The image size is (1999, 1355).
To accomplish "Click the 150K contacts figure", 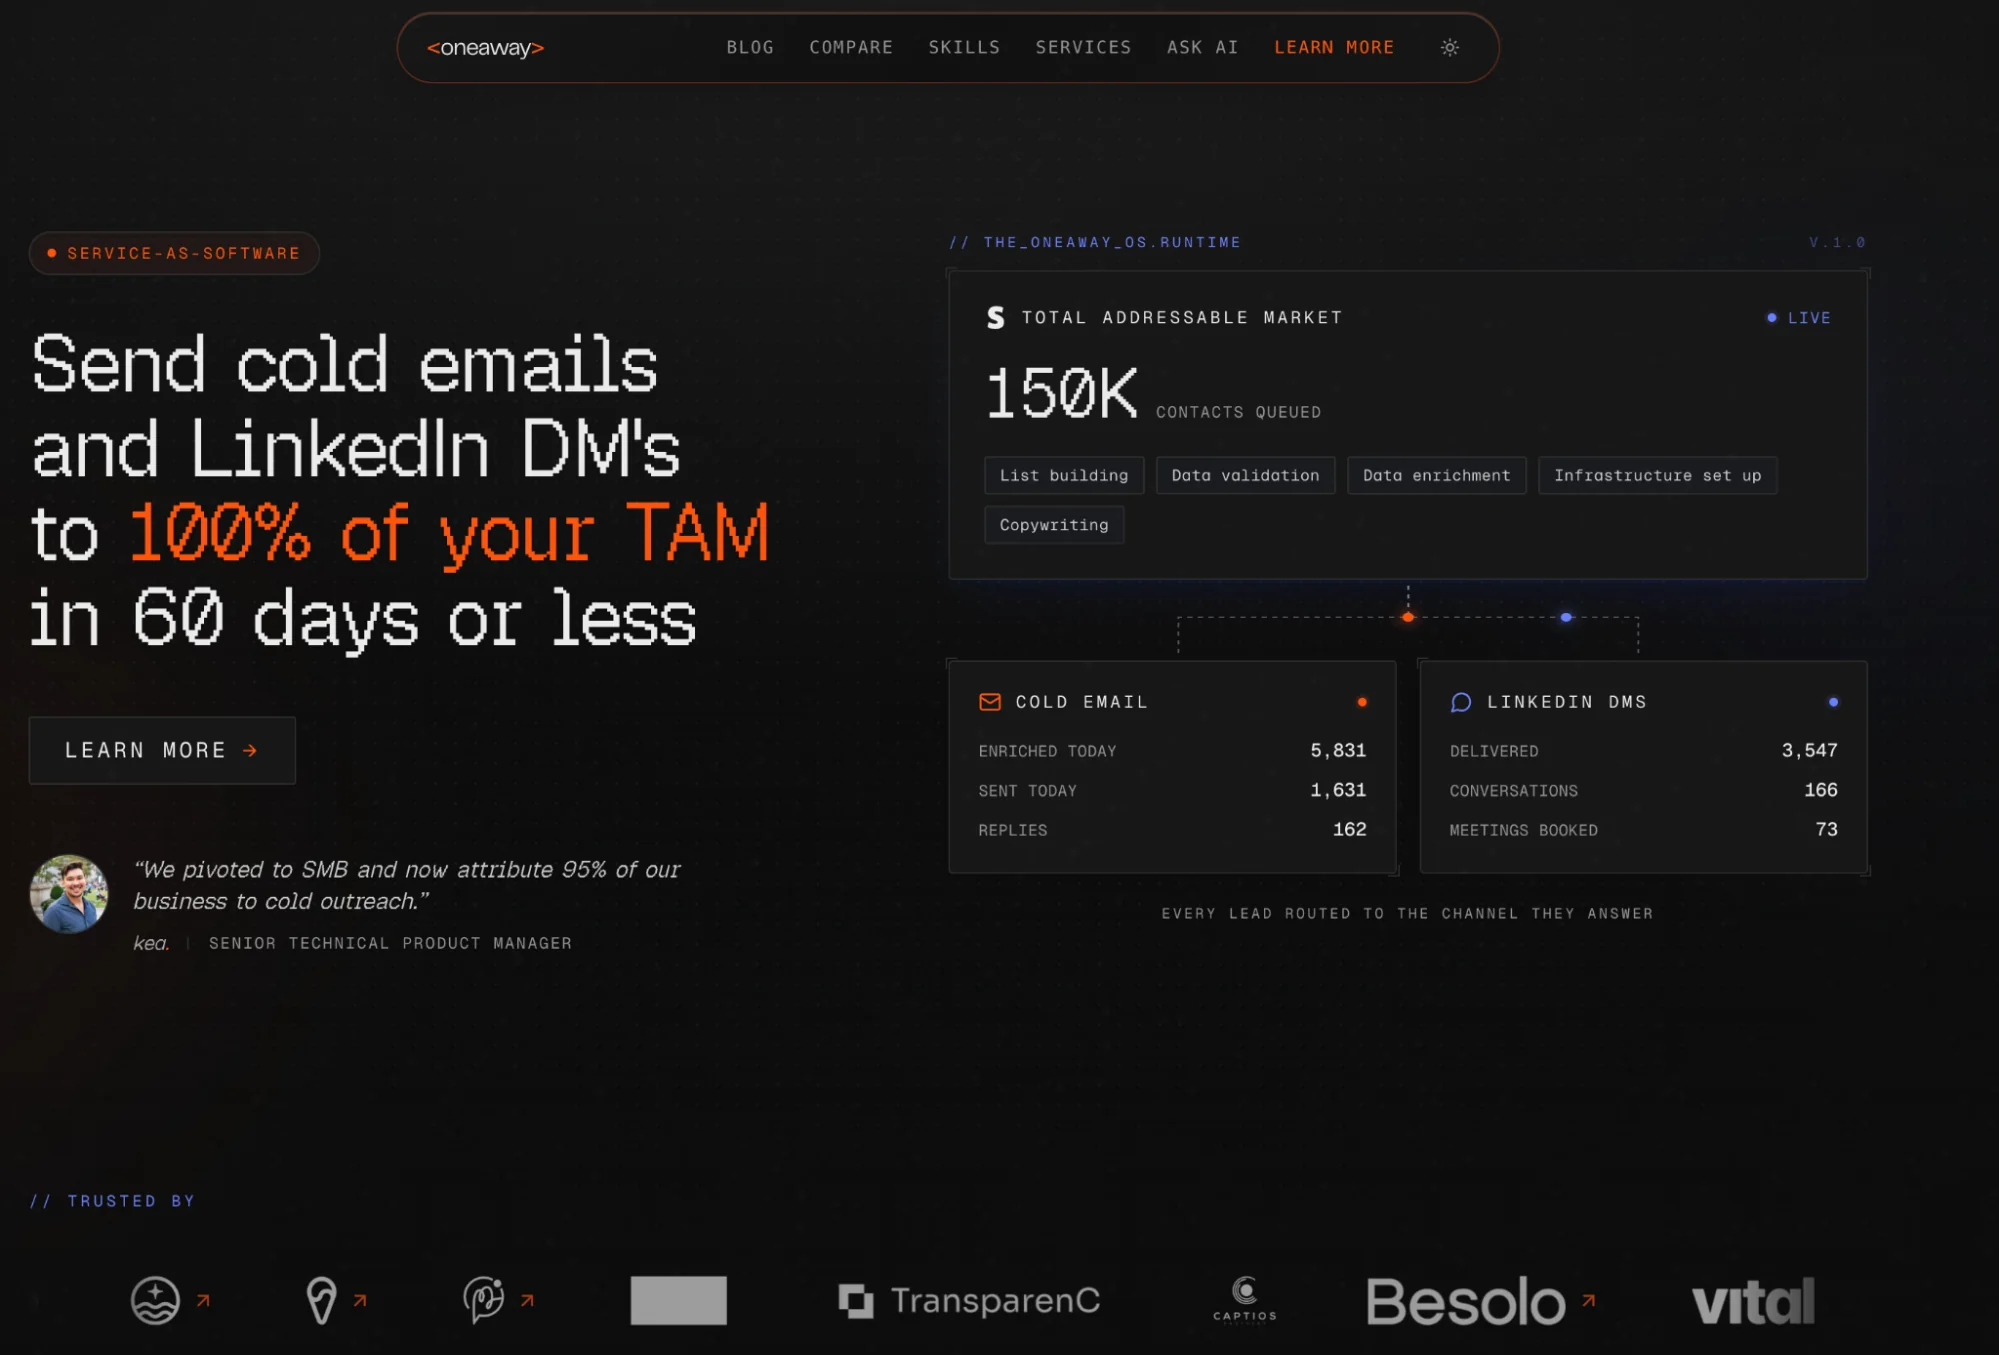I will (1061, 393).
